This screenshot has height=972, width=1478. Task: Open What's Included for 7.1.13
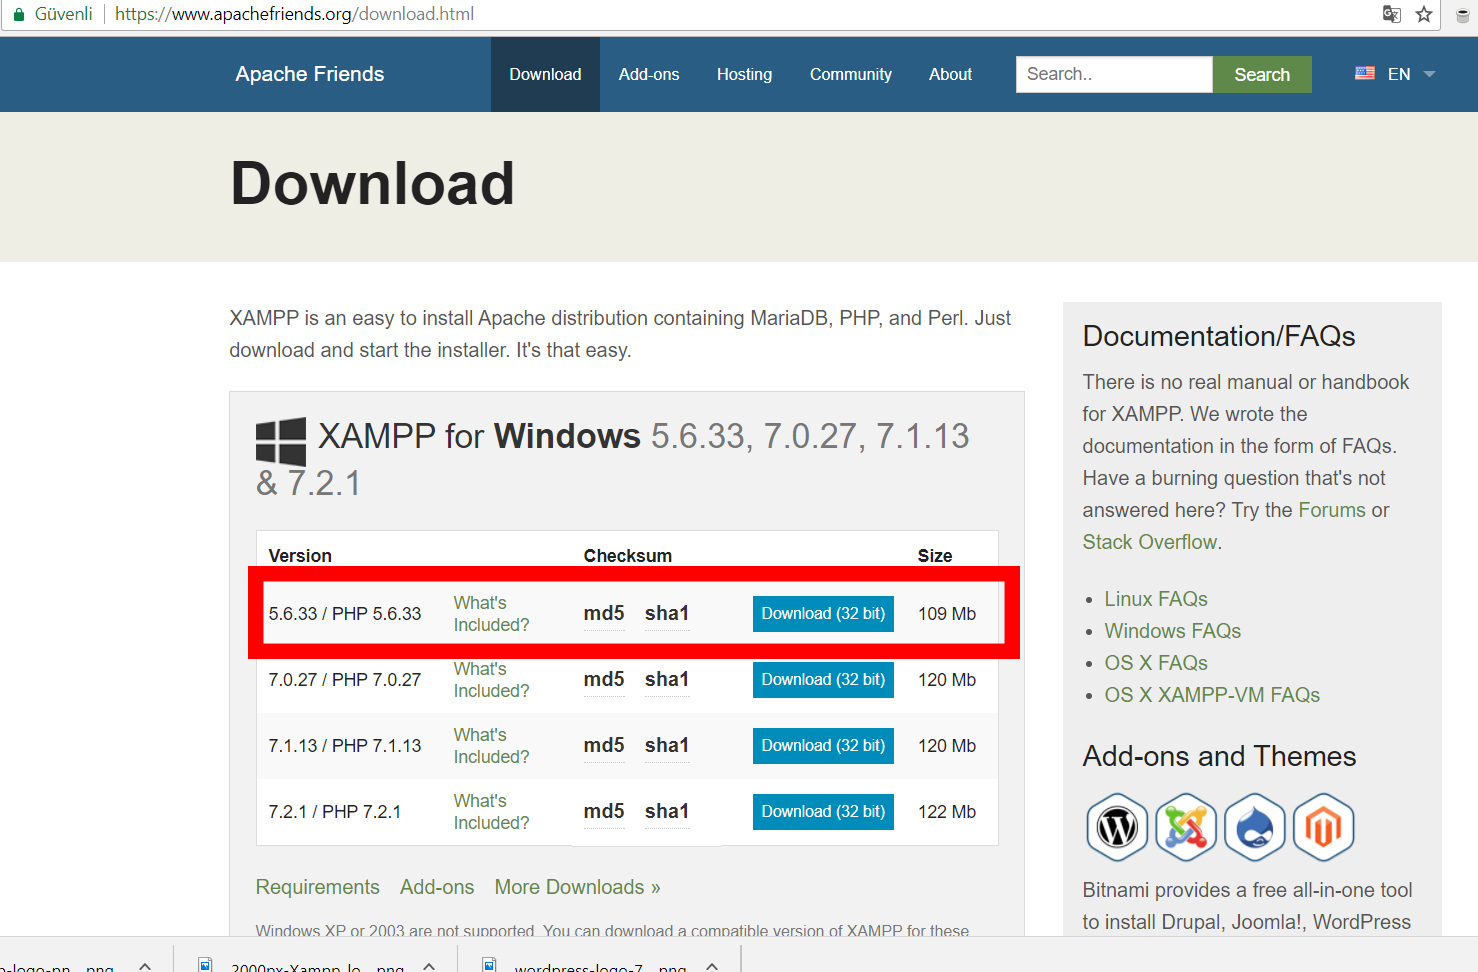[491, 746]
